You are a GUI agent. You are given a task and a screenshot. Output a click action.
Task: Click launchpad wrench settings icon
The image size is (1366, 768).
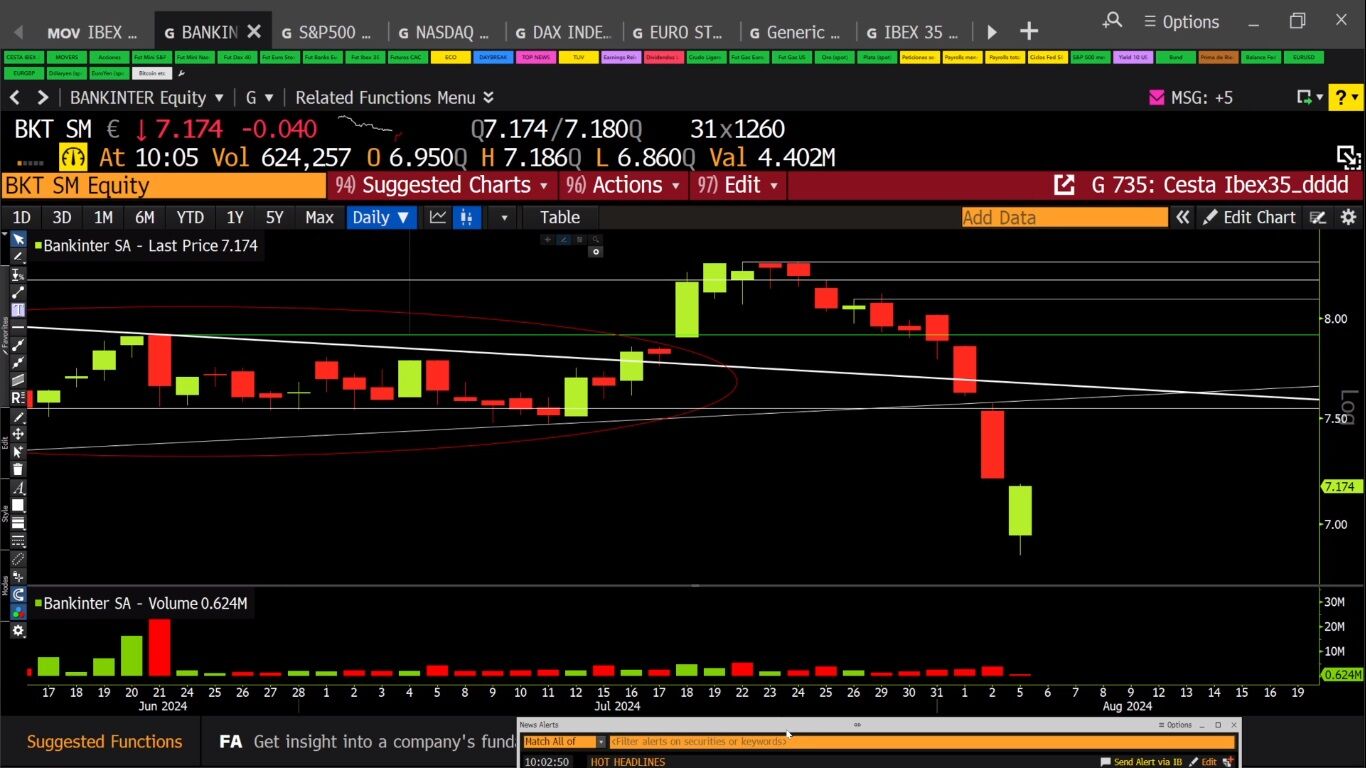181,73
